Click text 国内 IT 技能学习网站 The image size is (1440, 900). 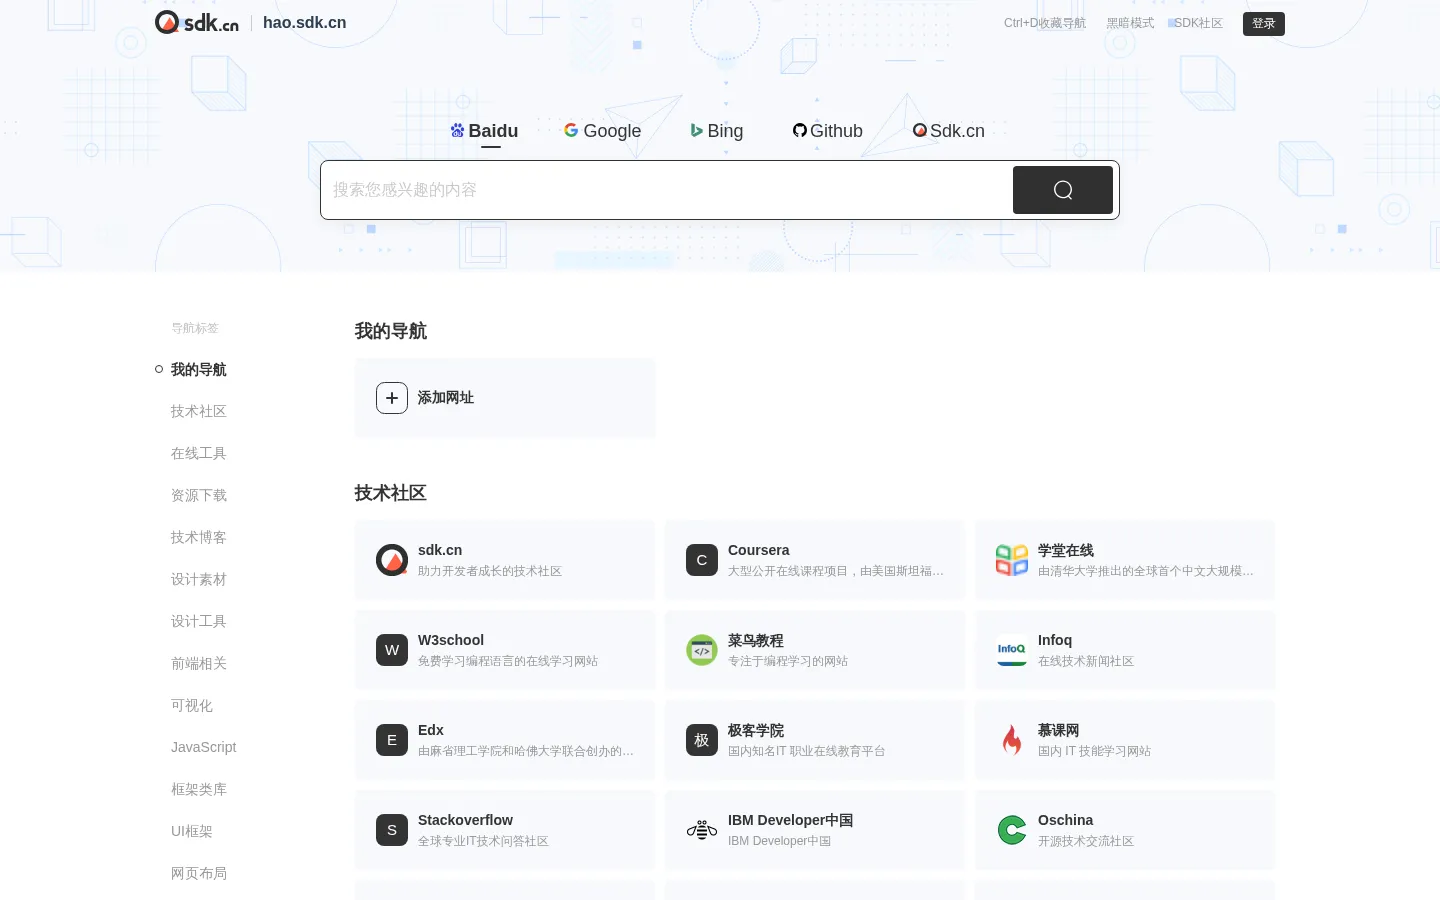pyautogui.click(x=1094, y=751)
